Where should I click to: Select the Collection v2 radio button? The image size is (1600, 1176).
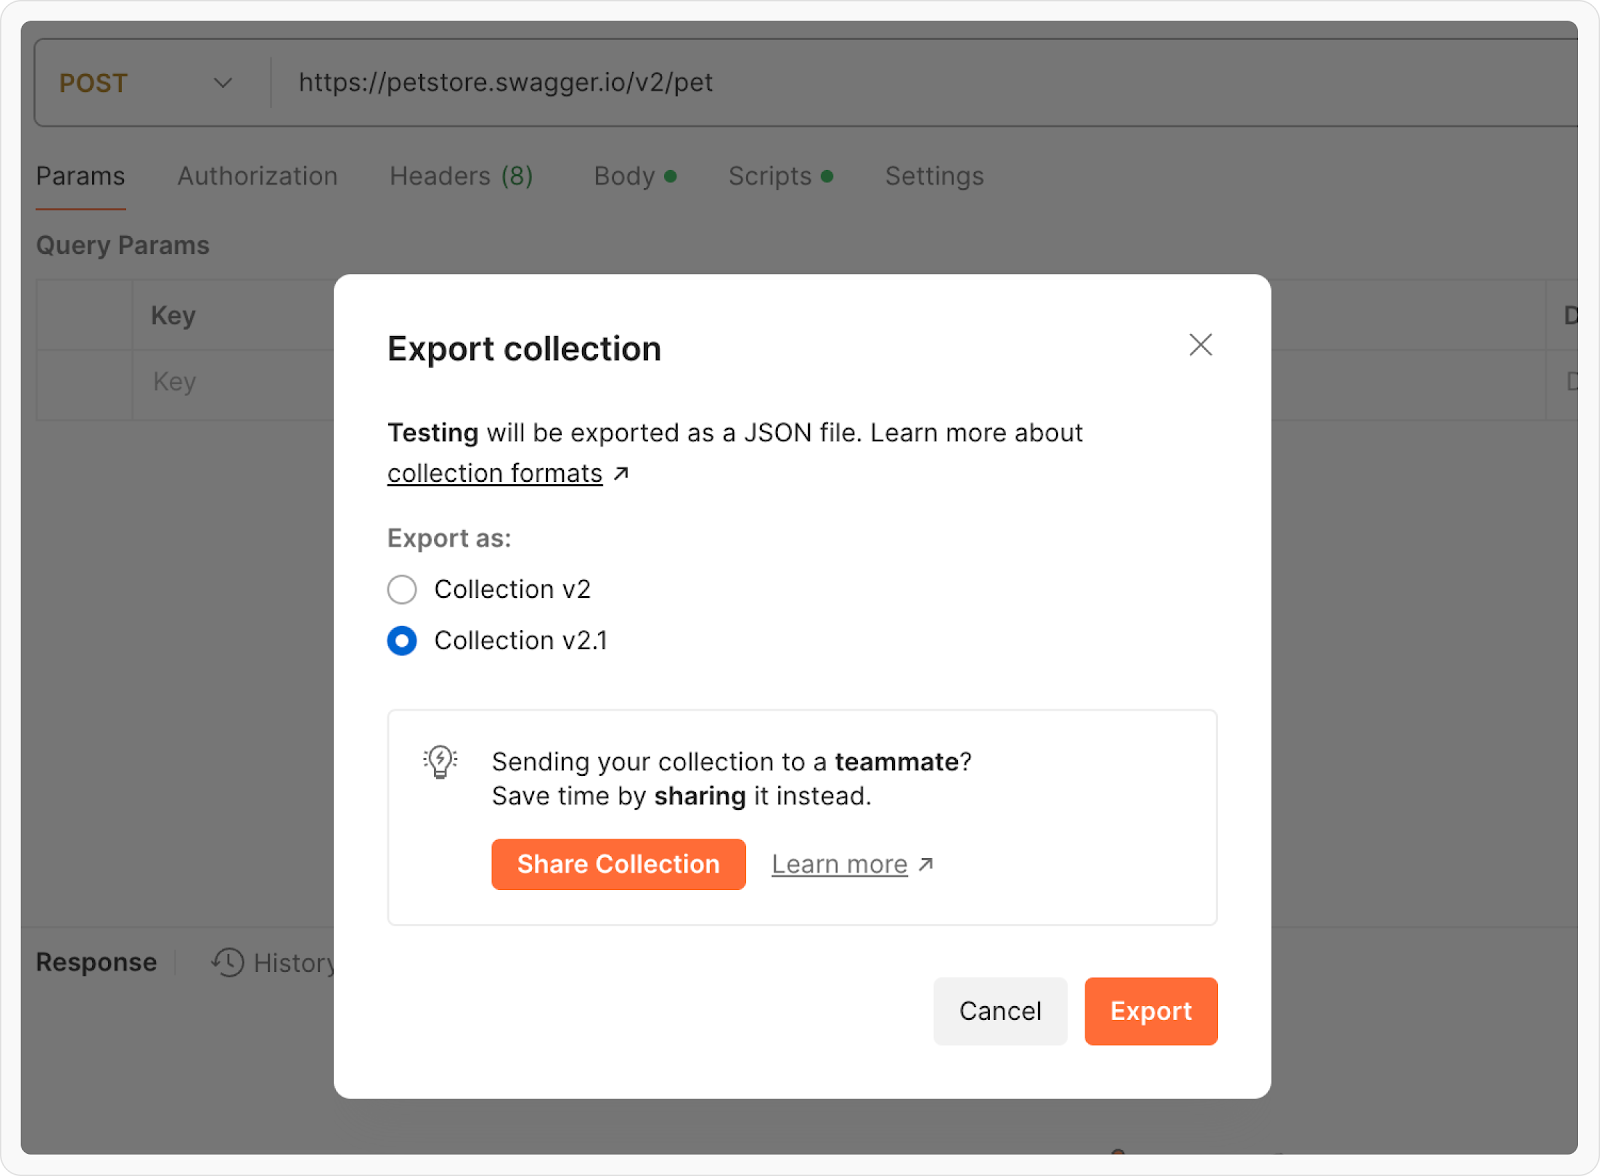click(x=402, y=590)
